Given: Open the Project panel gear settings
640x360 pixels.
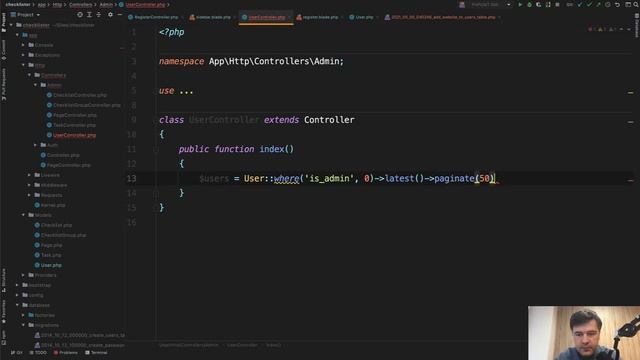Looking at the screenshot, I should (110, 15).
